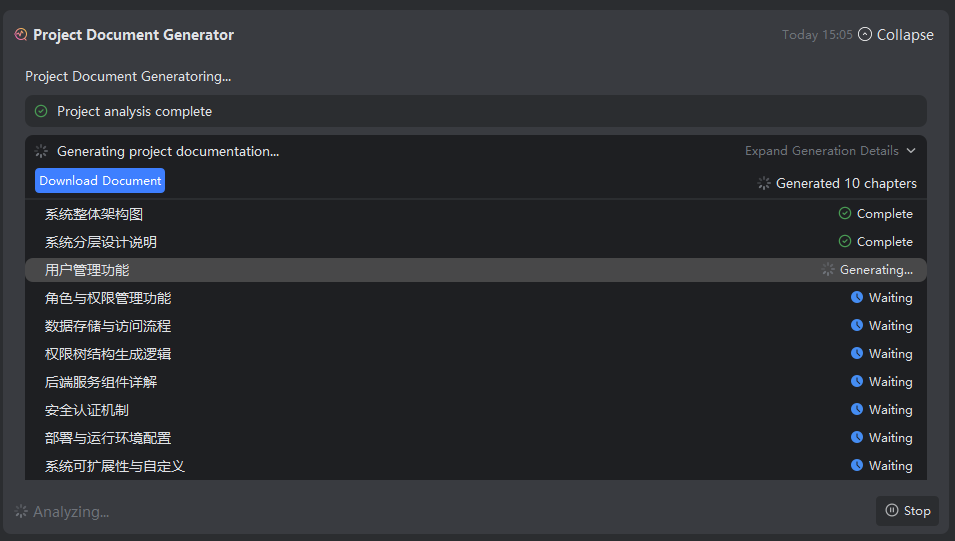Click the spinner beside Generated 10 chapters
This screenshot has width=955, height=541.
click(764, 183)
